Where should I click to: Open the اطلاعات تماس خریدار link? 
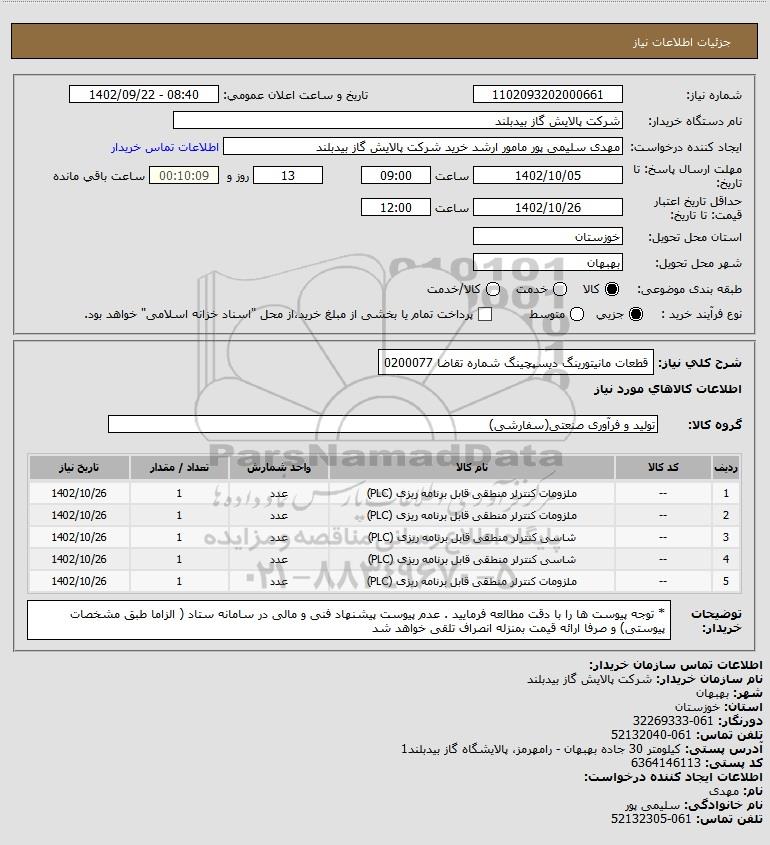[x=165, y=147]
